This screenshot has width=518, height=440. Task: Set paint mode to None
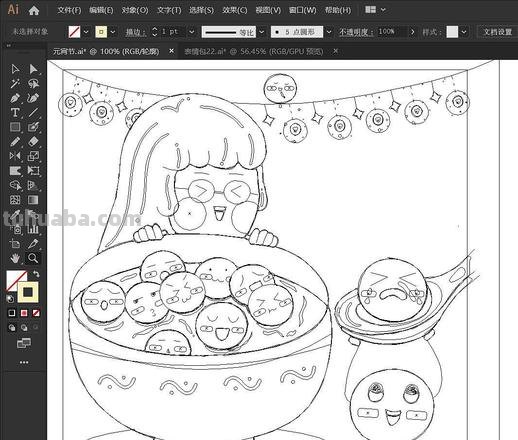(x=36, y=313)
